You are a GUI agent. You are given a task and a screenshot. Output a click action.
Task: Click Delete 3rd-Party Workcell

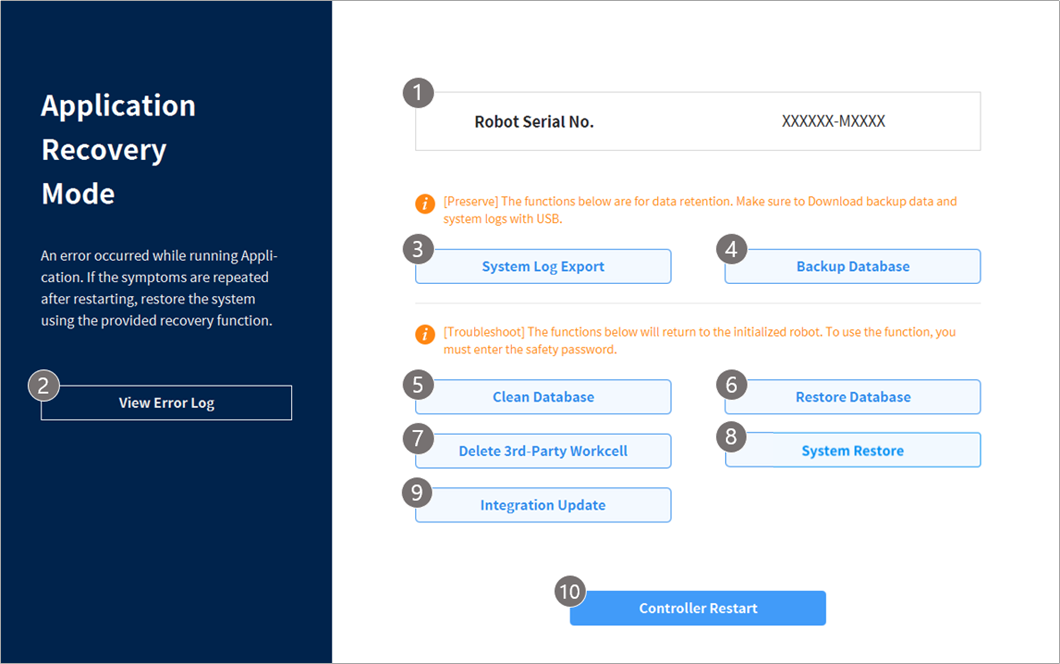(x=543, y=451)
